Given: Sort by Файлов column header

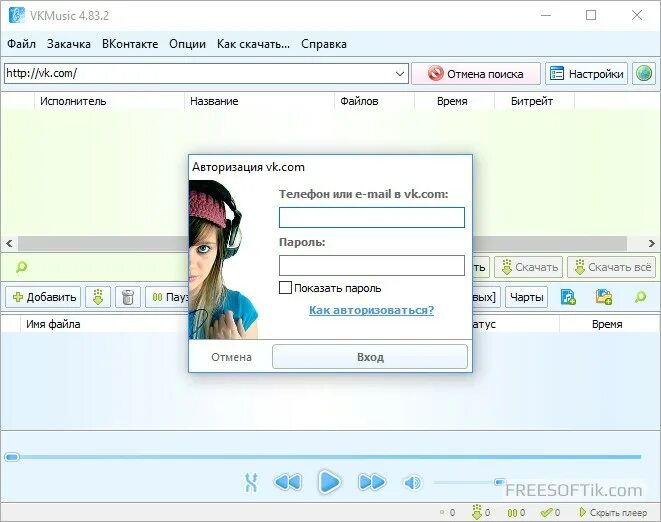Looking at the screenshot, I should point(374,101).
